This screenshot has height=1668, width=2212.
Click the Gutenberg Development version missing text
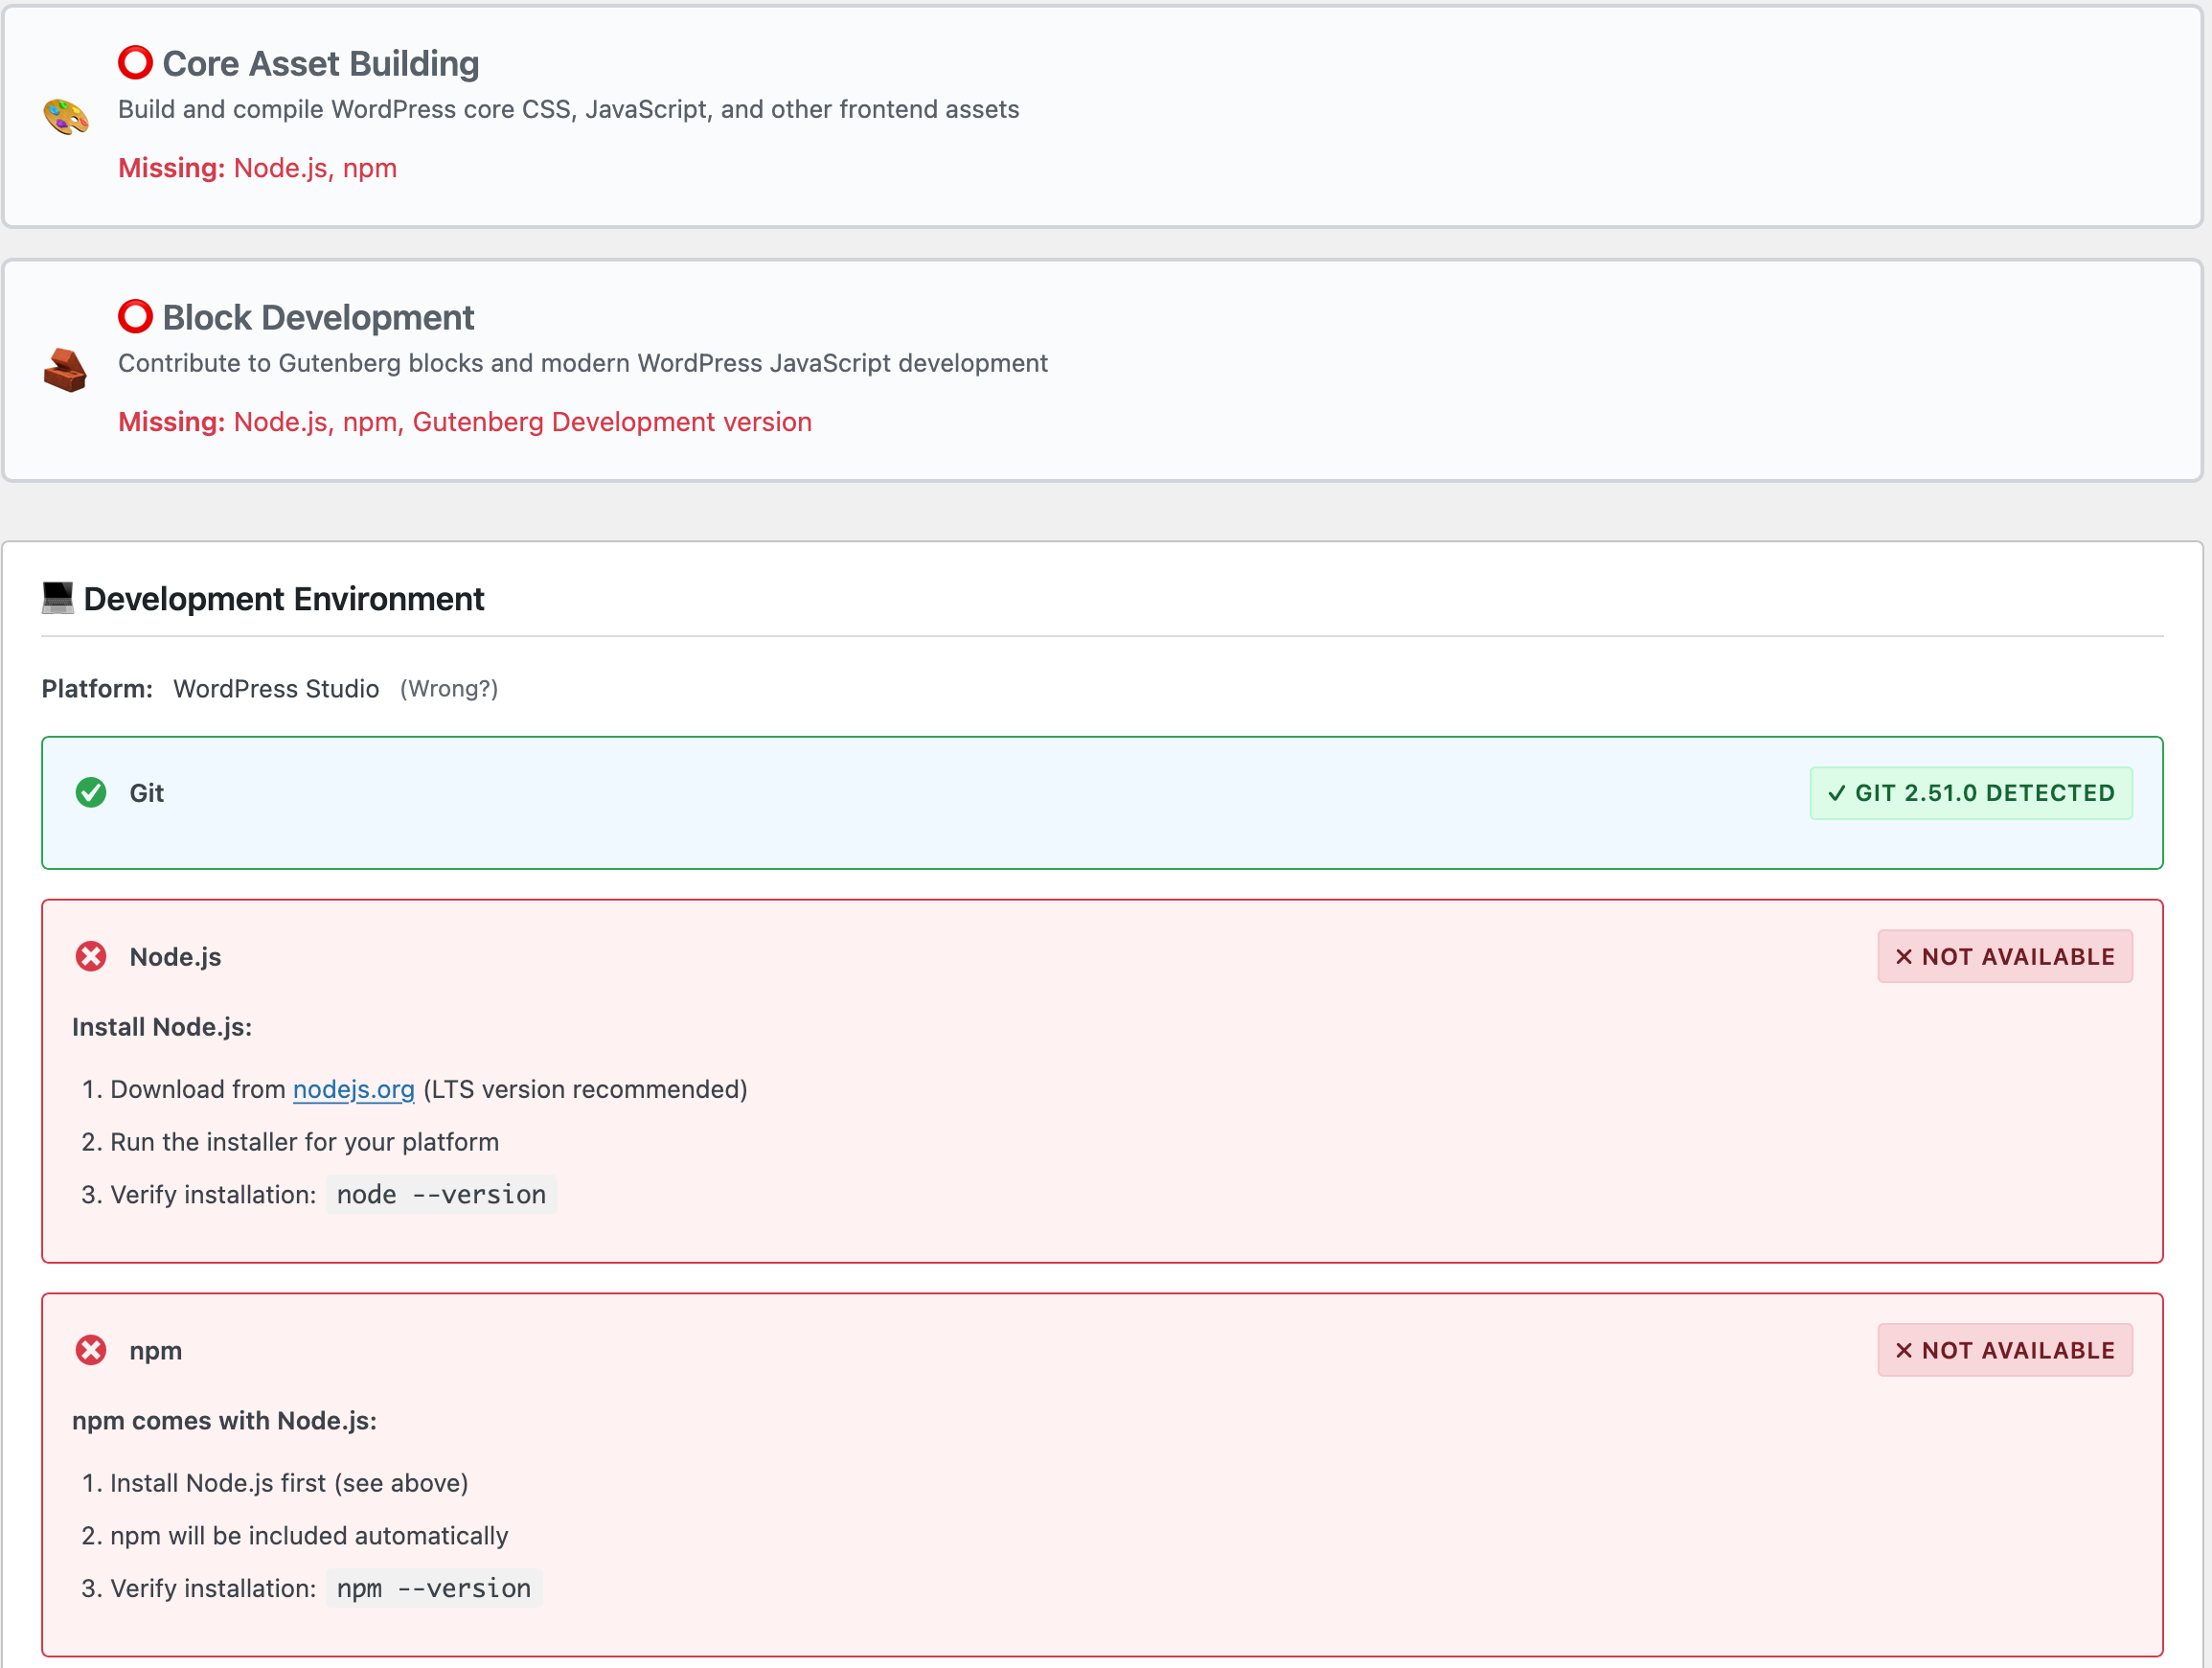point(612,422)
